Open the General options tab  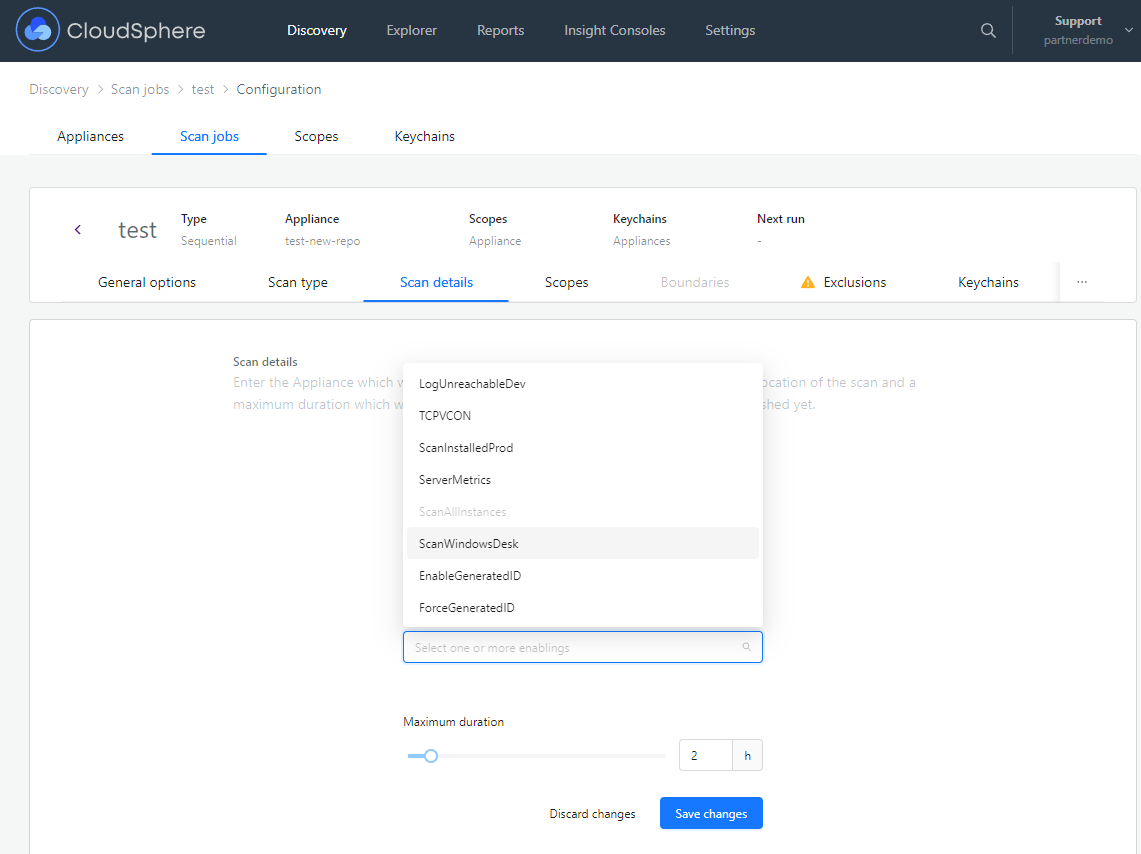pos(147,282)
